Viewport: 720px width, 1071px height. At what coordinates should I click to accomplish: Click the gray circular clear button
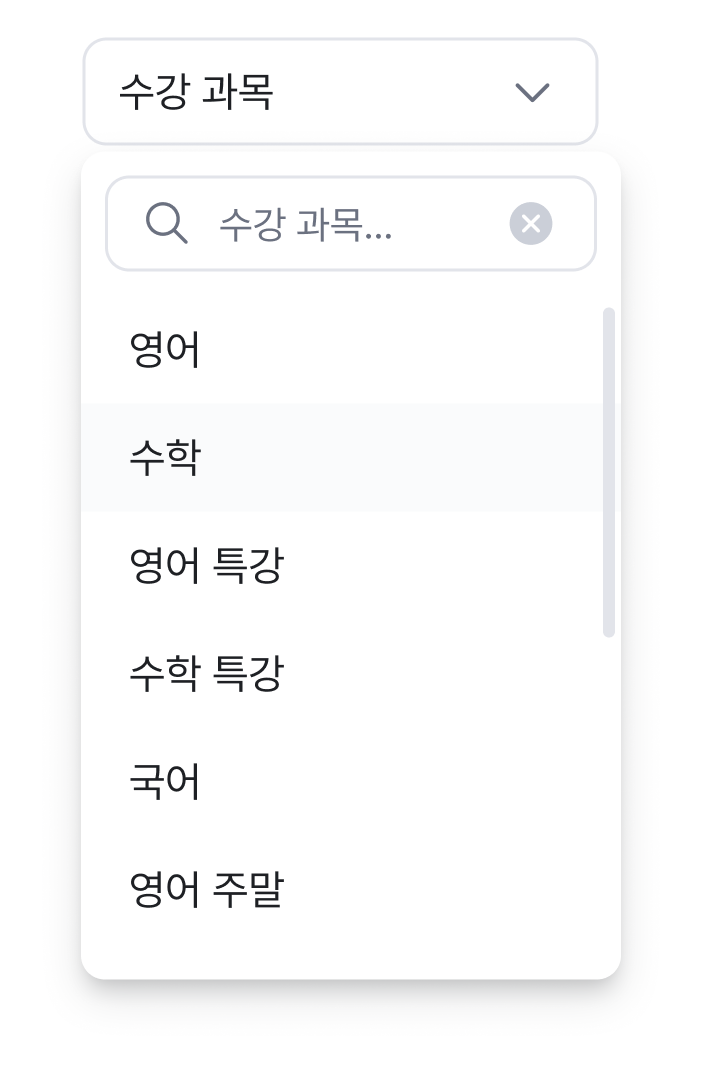(531, 223)
